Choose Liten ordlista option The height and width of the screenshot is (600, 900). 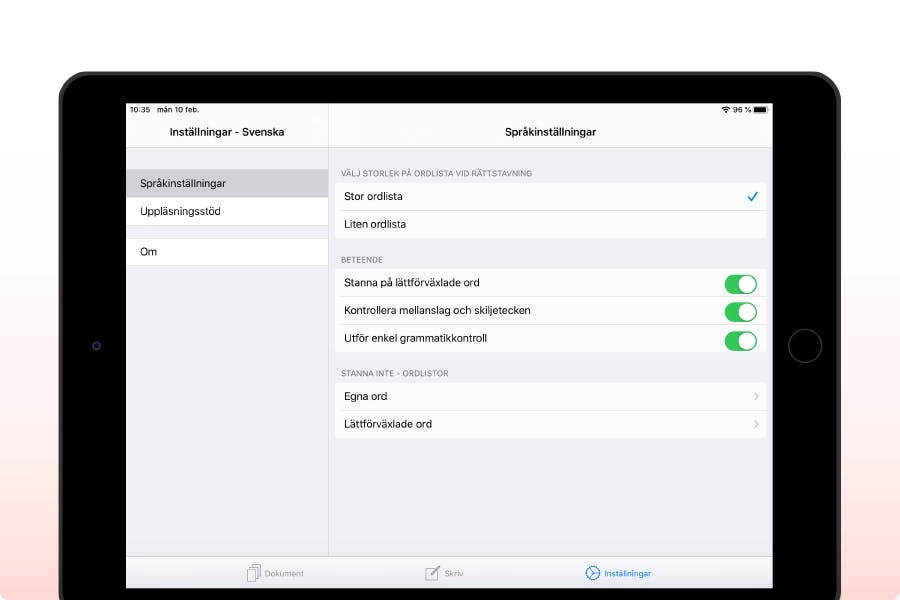(x=550, y=224)
